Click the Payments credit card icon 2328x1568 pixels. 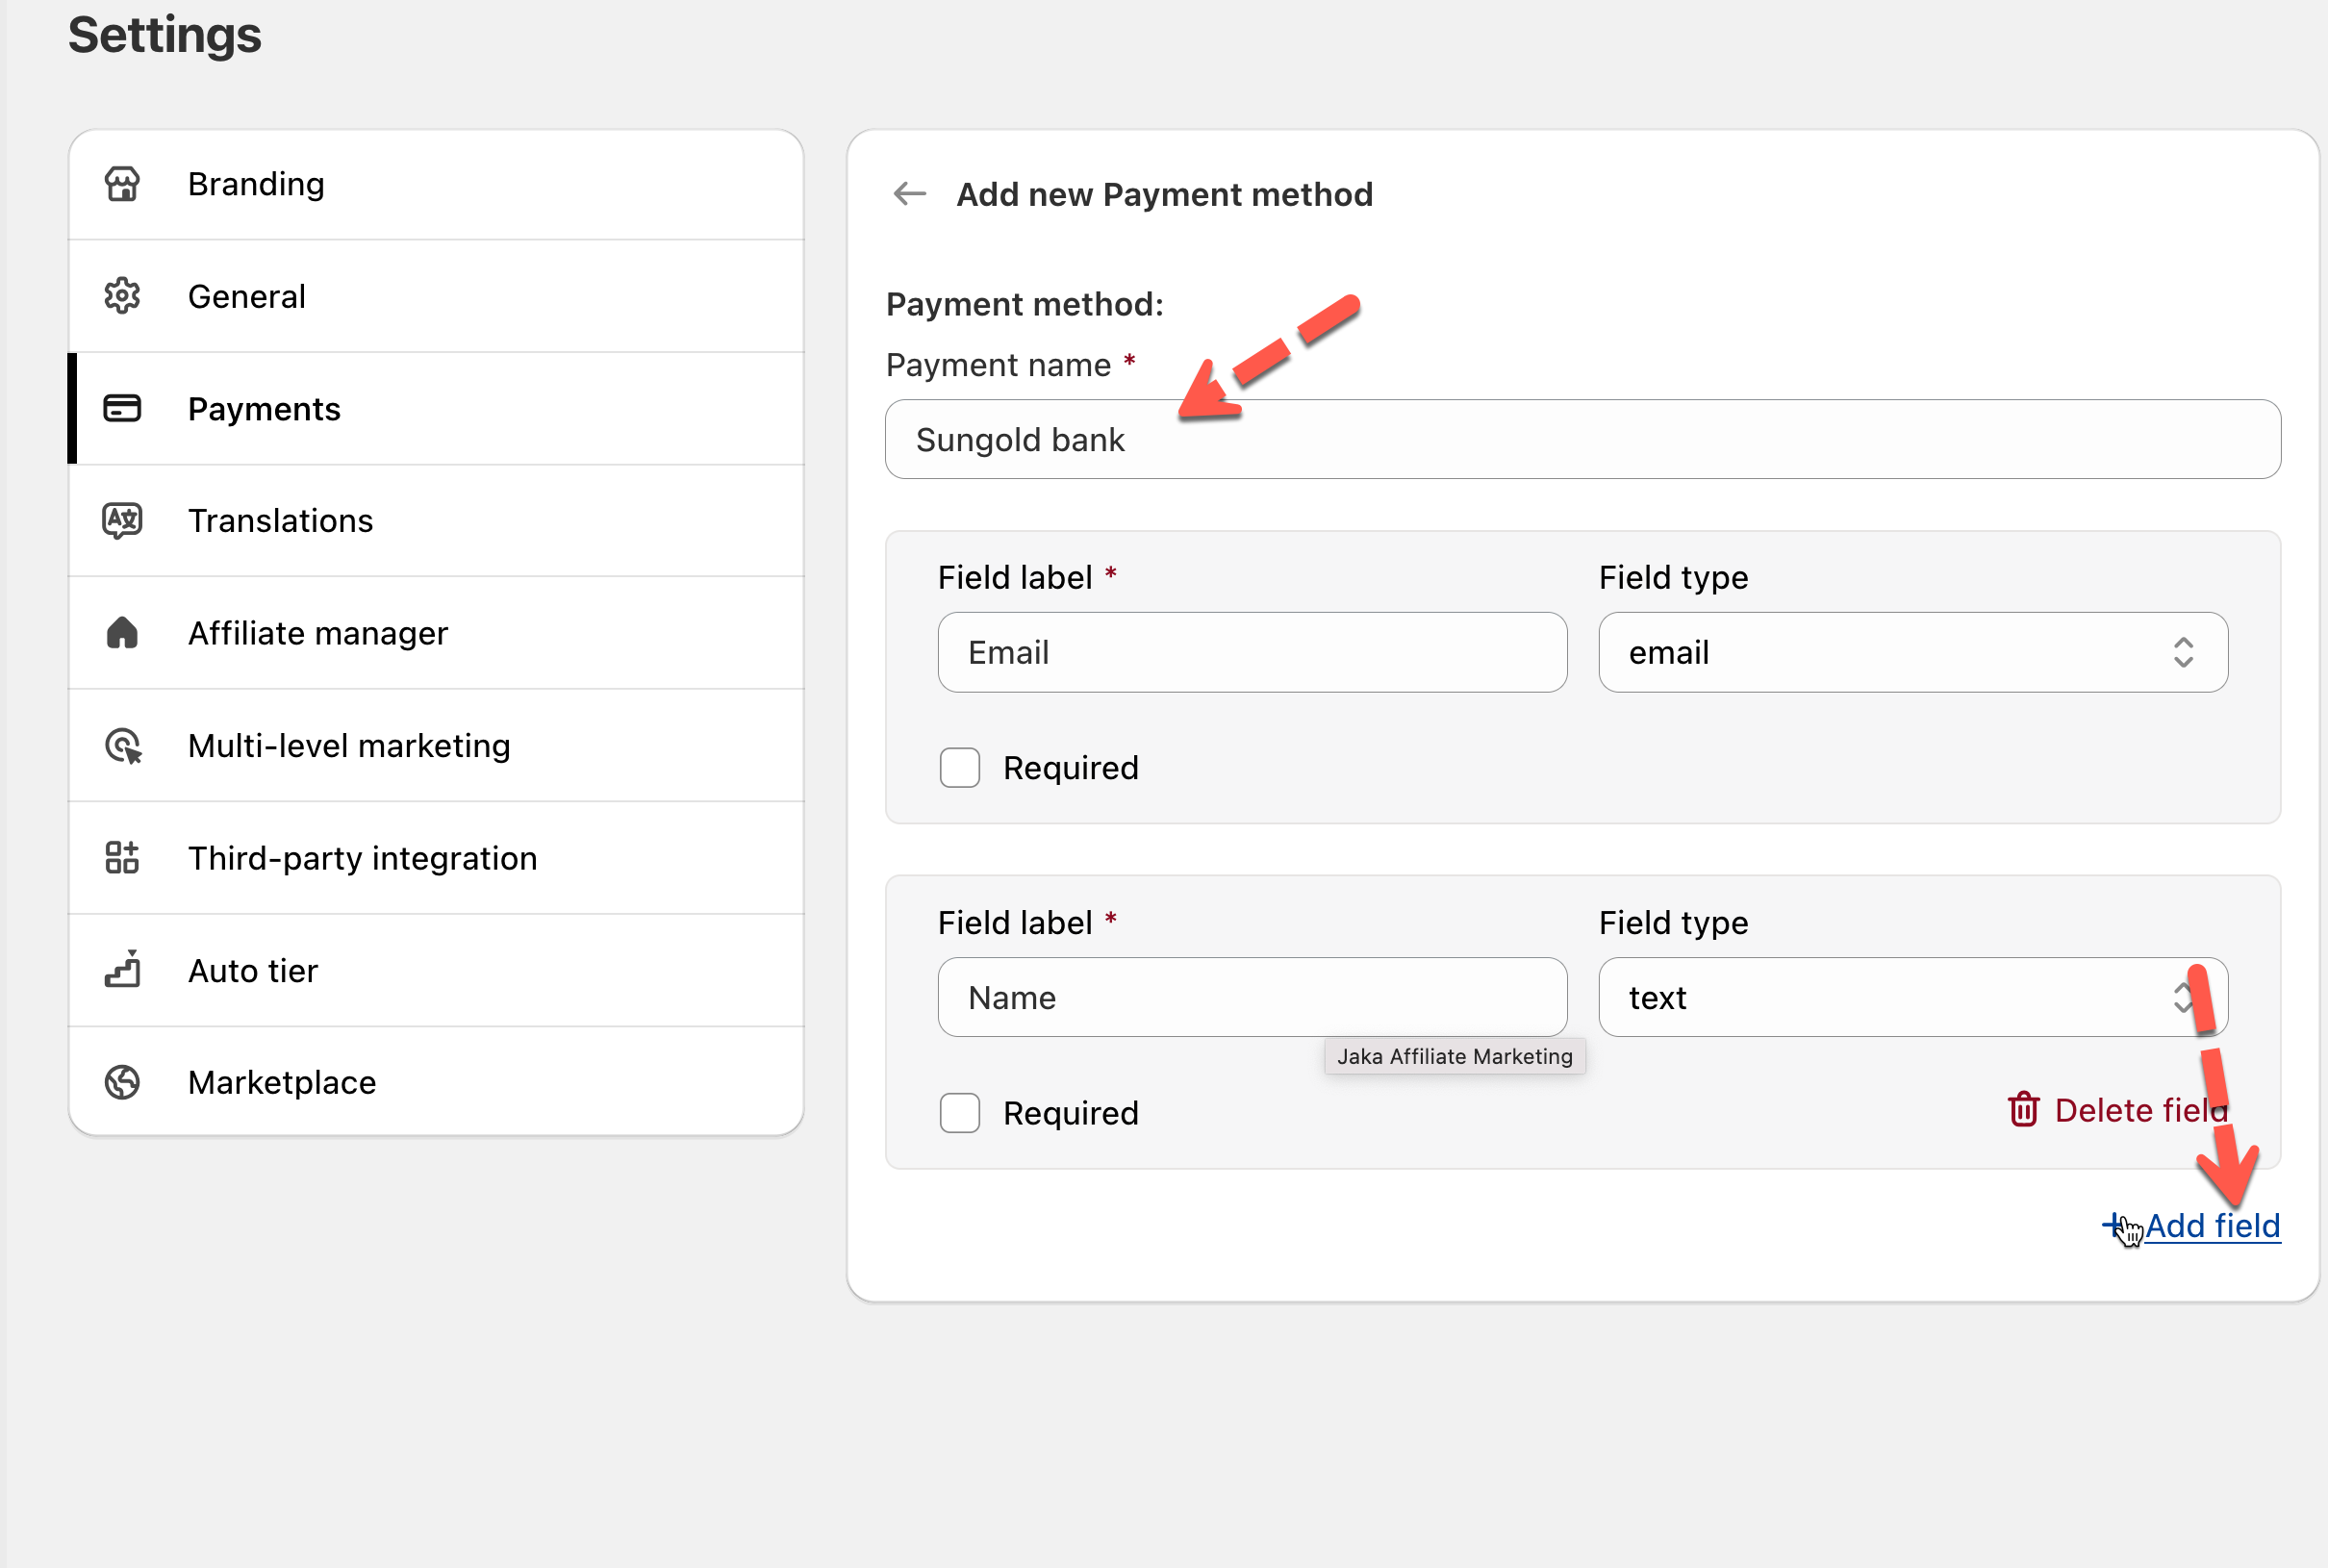coord(122,408)
